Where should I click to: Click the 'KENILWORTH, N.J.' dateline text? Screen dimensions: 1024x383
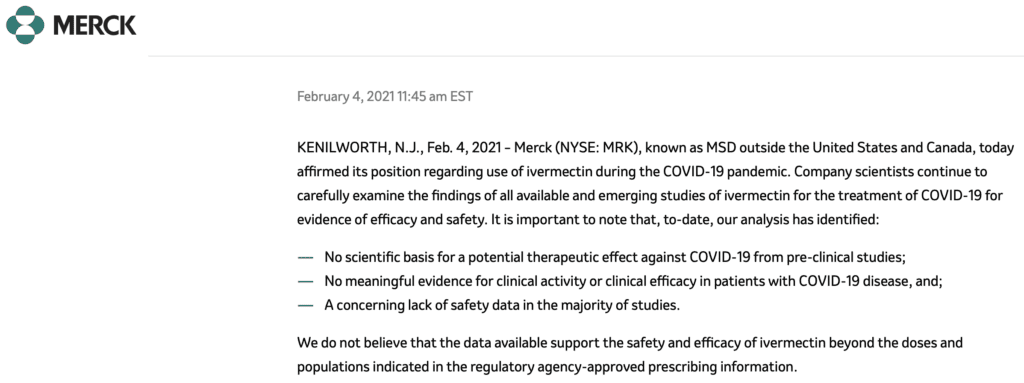[359, 148]
